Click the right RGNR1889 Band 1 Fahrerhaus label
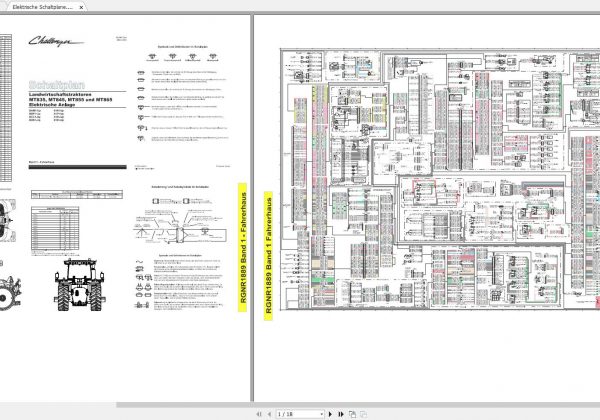Screen dimensions: 600x420 (x=268, y=256)
